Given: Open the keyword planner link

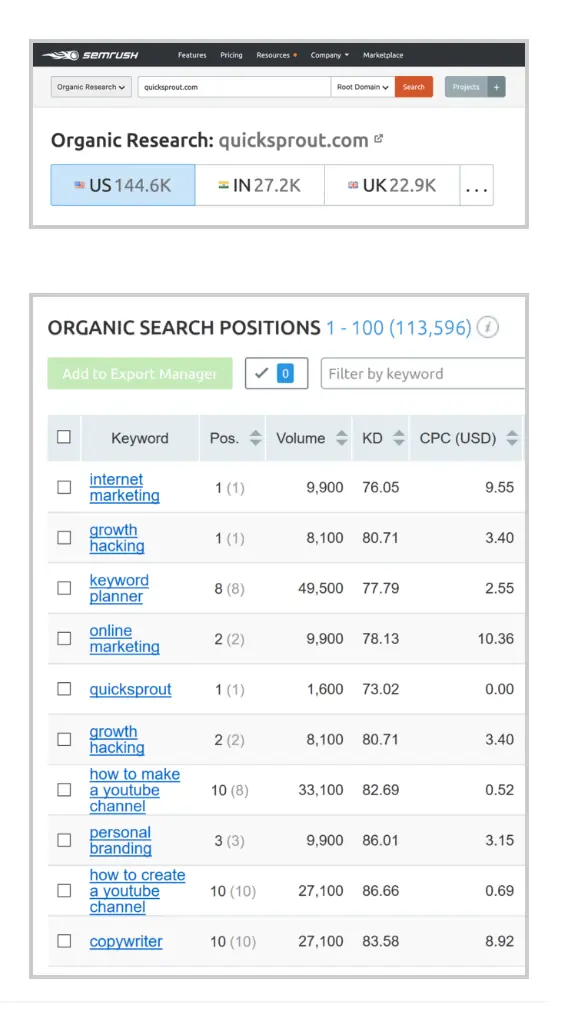Looking at the screenshot, I should tap(119, 588).
